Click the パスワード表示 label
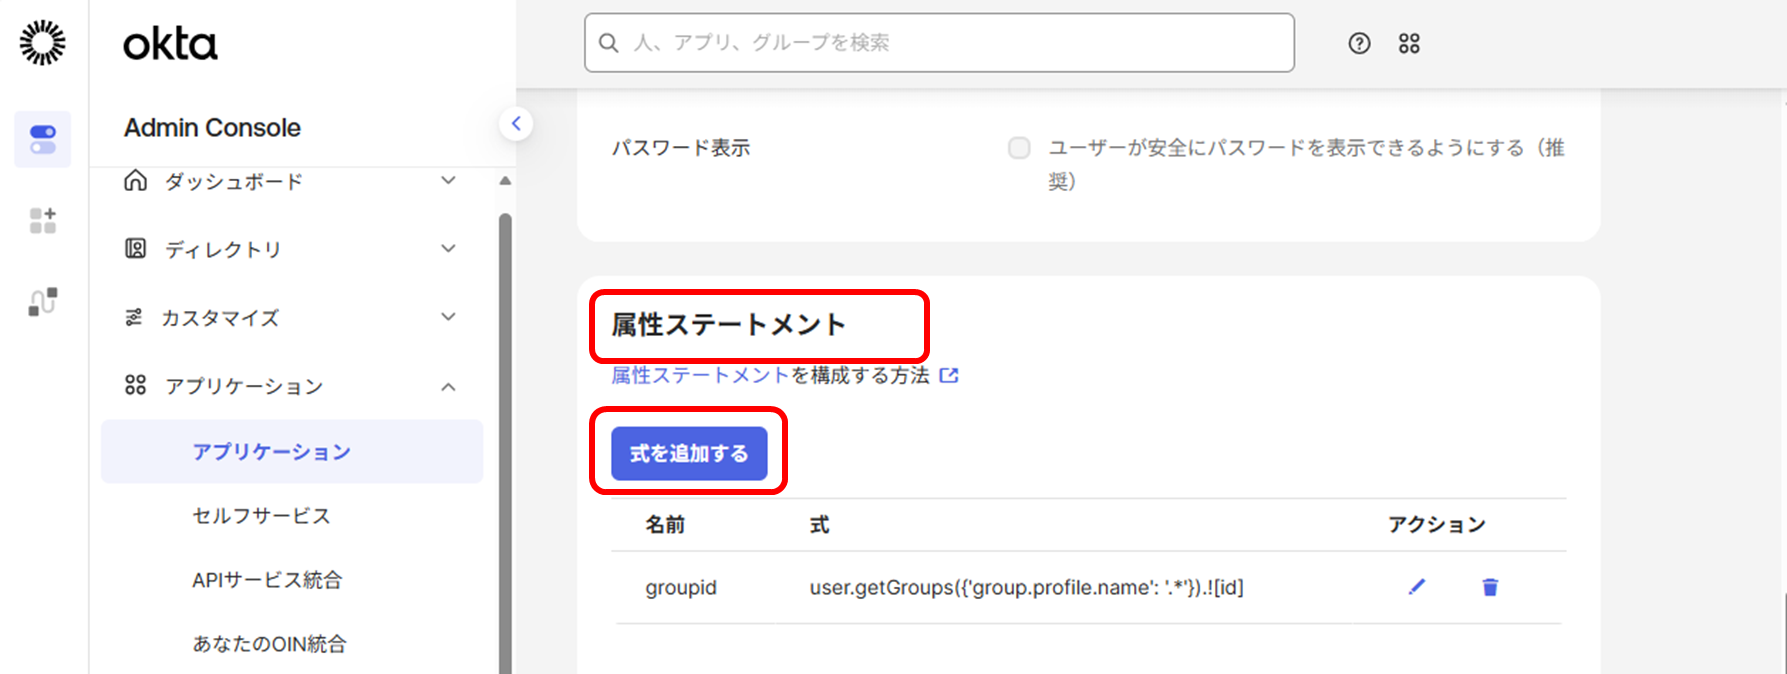The image size is (1787, 674). click(x=681, y=148)
